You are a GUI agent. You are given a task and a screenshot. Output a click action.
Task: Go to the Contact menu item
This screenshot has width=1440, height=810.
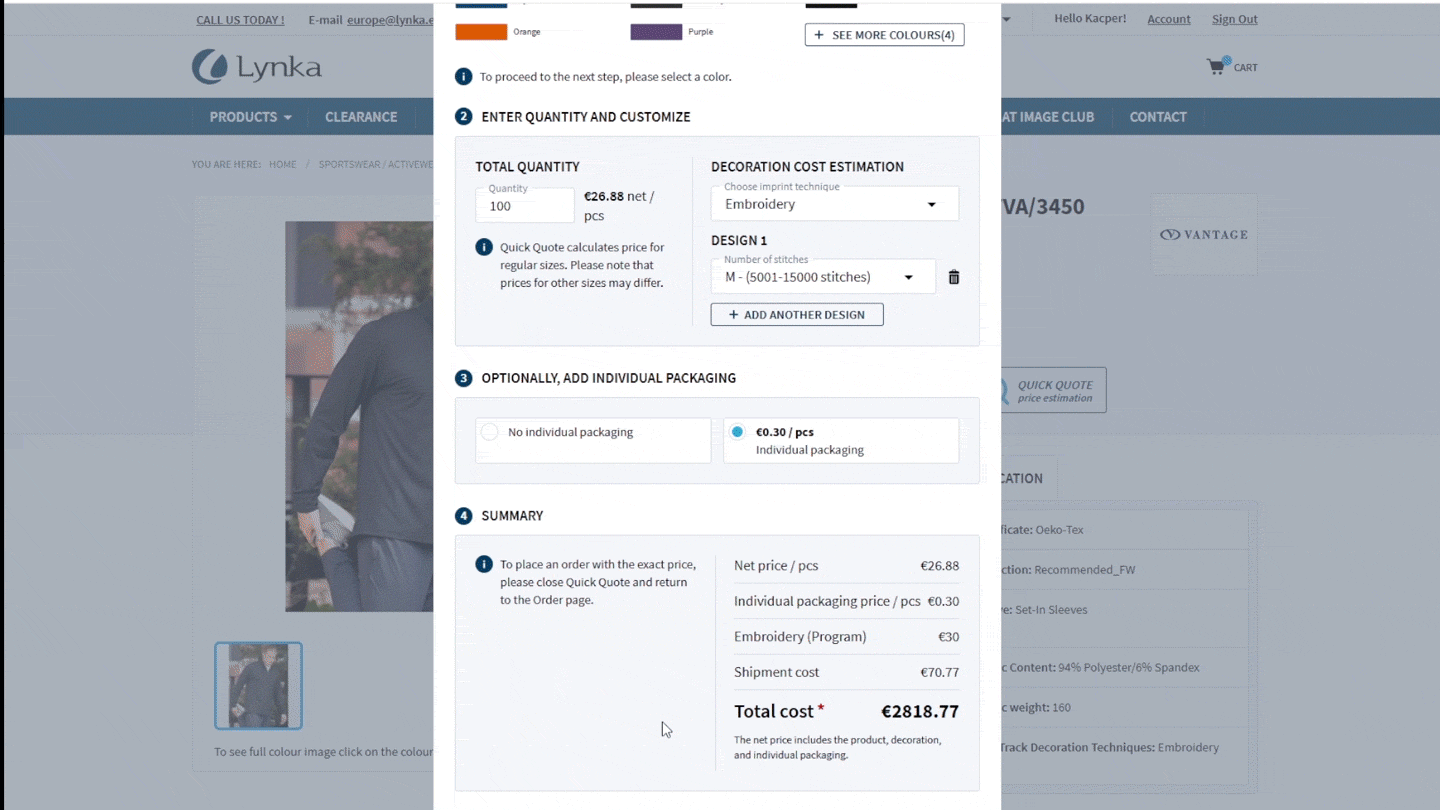[x=1157, y=117]
